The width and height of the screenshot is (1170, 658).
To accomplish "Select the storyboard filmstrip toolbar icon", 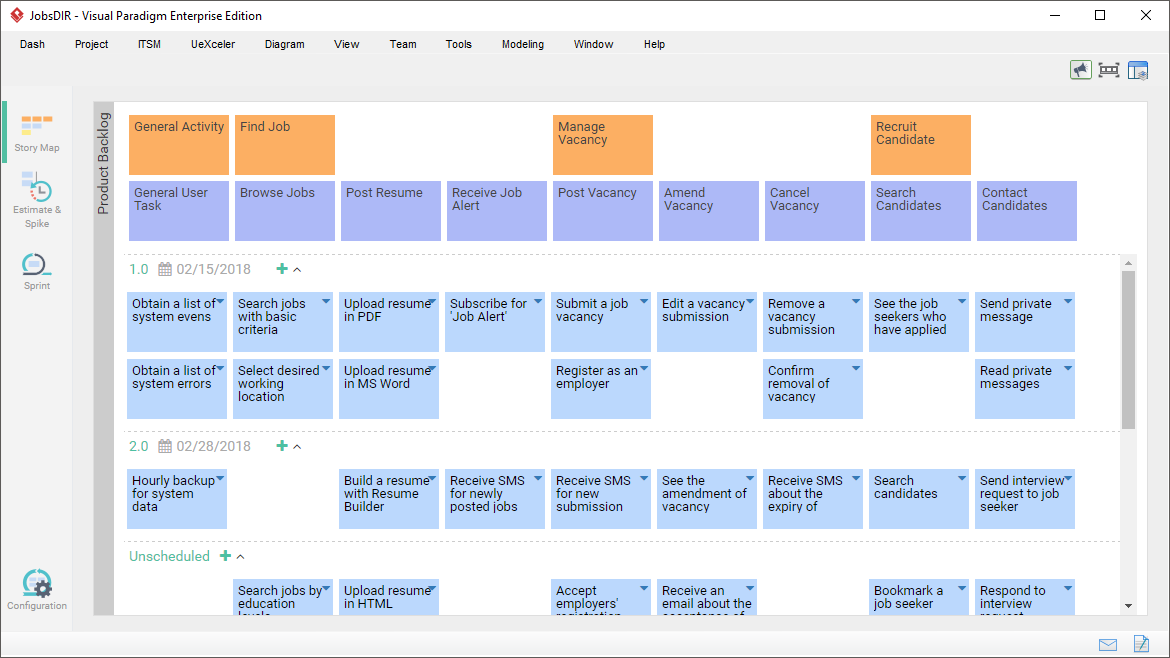I will tap(1109, 70).
